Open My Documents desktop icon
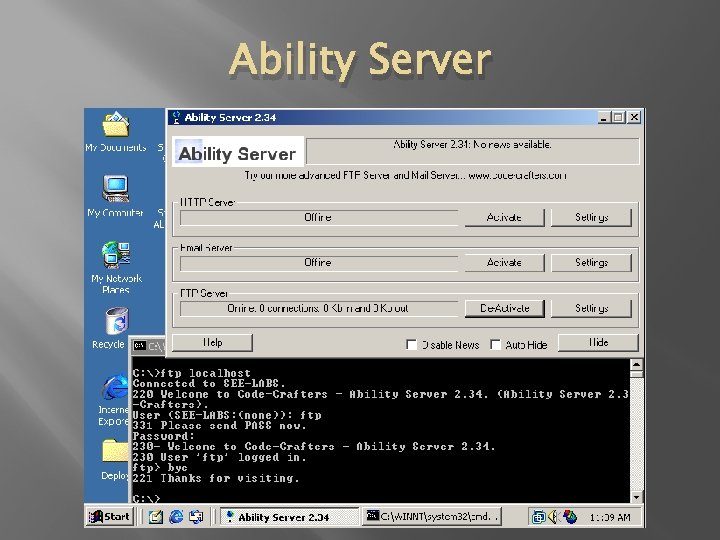This screenshot has width=720, height=540. coord(116,131)
